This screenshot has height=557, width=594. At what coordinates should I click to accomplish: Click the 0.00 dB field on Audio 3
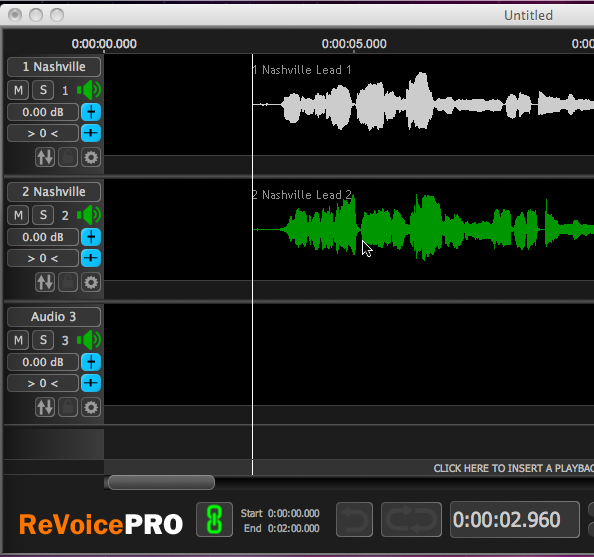tap(43, 362)
